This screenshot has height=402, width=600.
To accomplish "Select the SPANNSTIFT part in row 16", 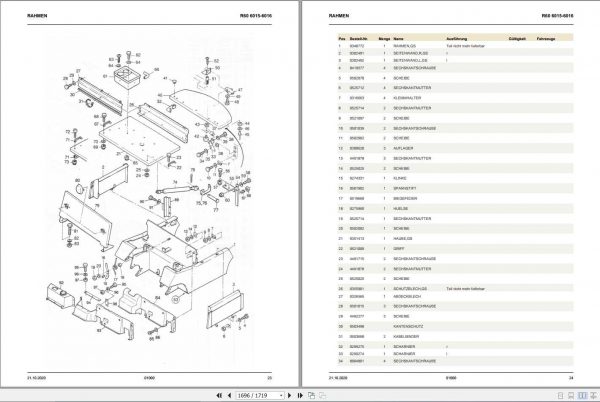I will [x=405, y=189].
